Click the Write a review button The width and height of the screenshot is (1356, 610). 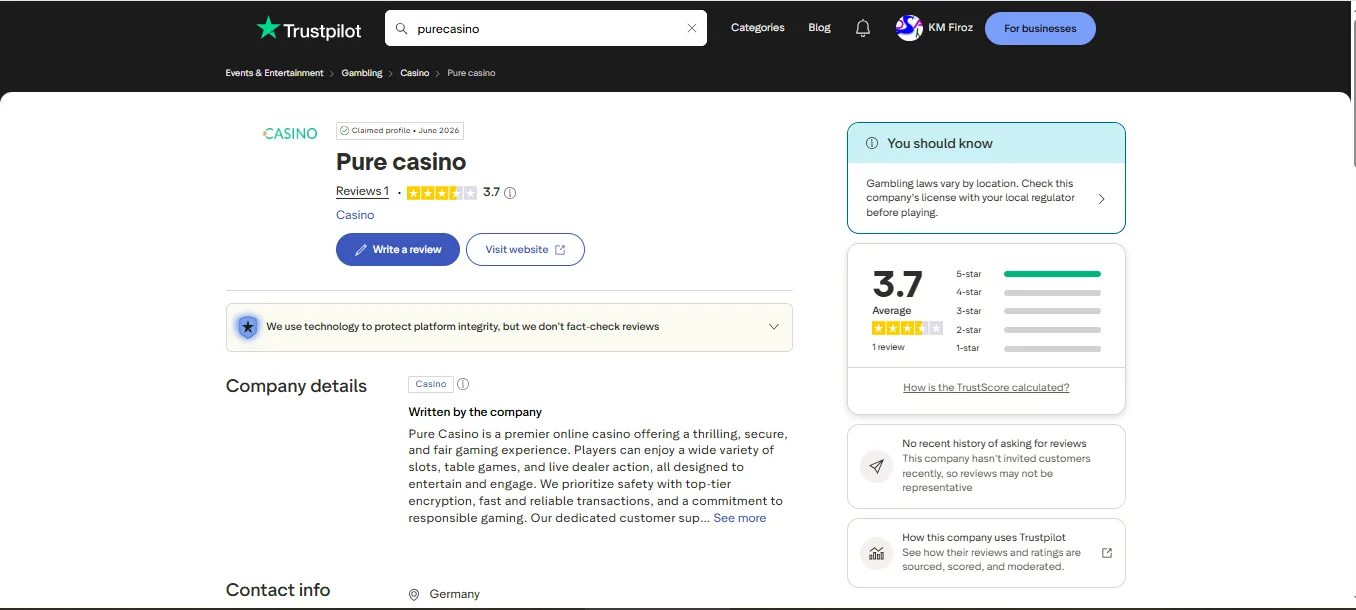398,250
